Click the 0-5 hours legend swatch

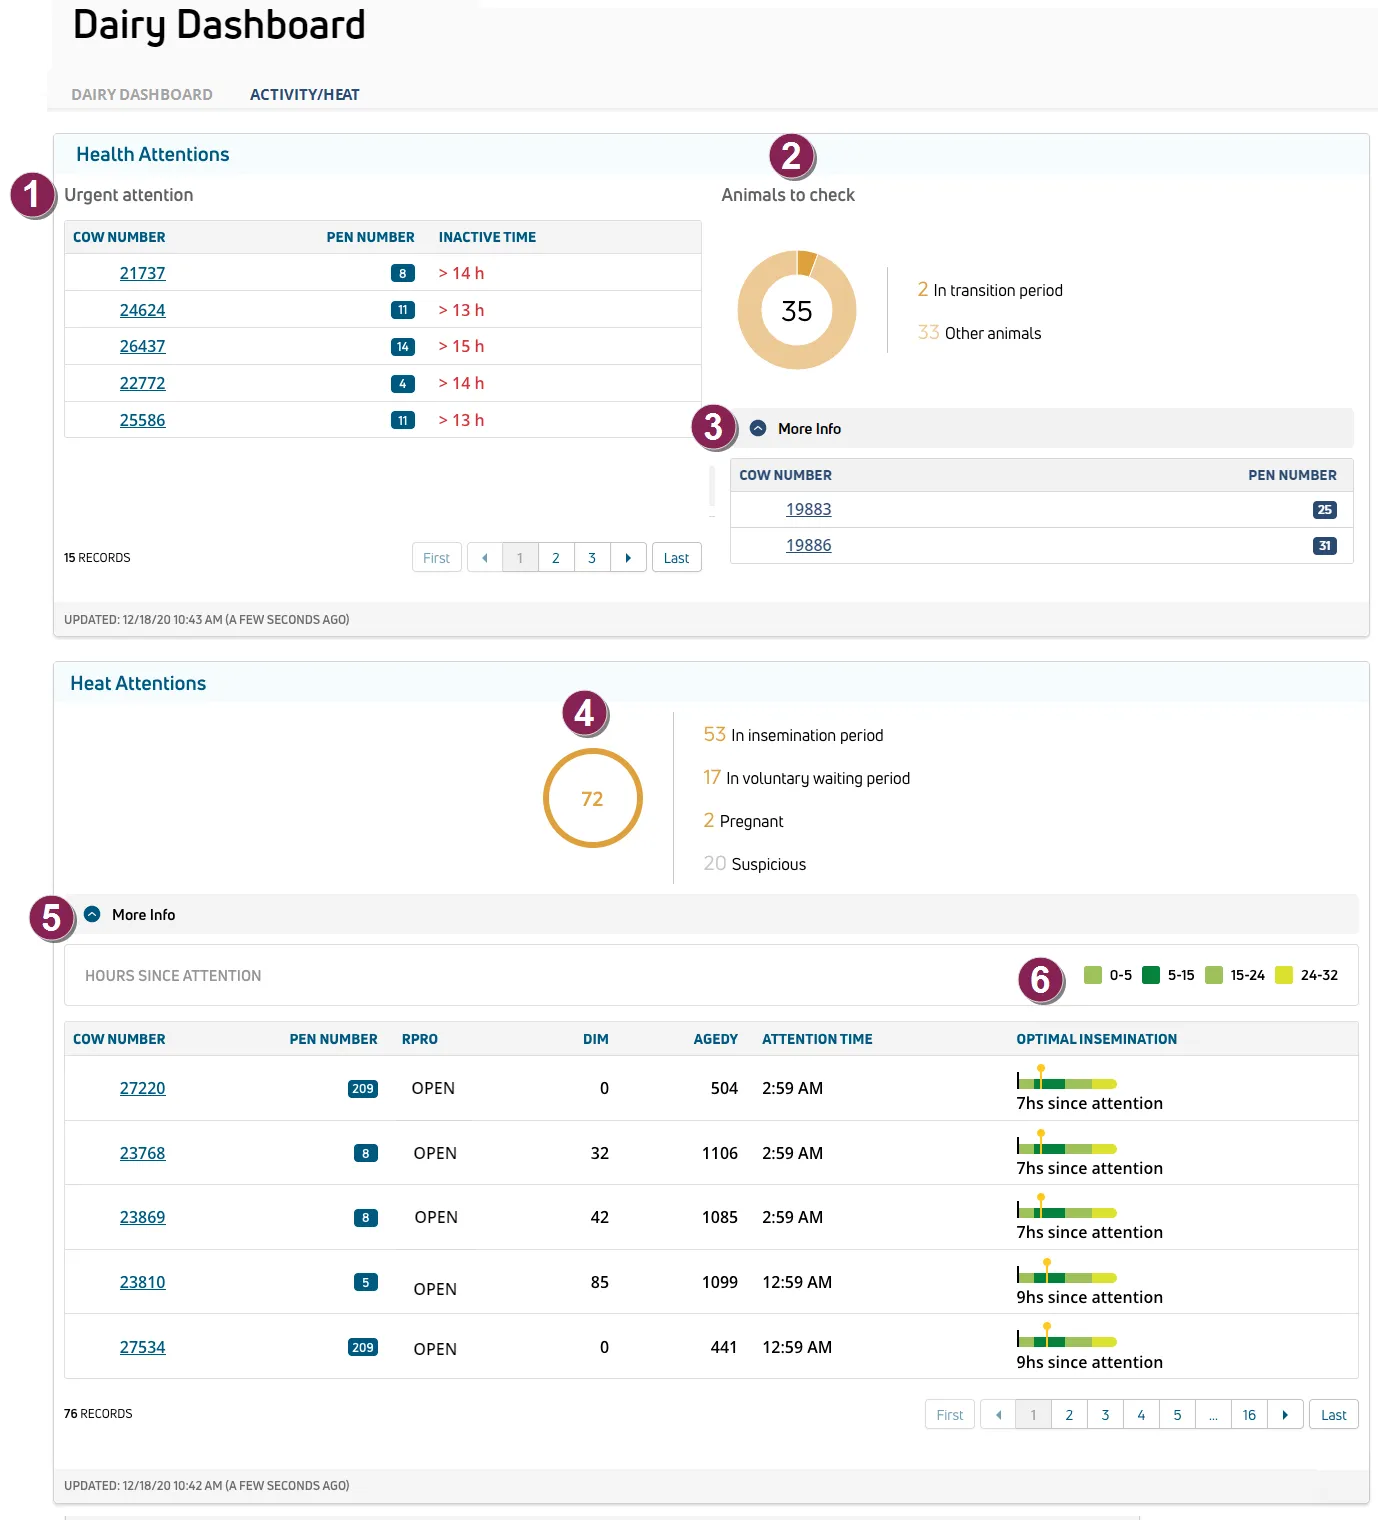coord(1093,975)
